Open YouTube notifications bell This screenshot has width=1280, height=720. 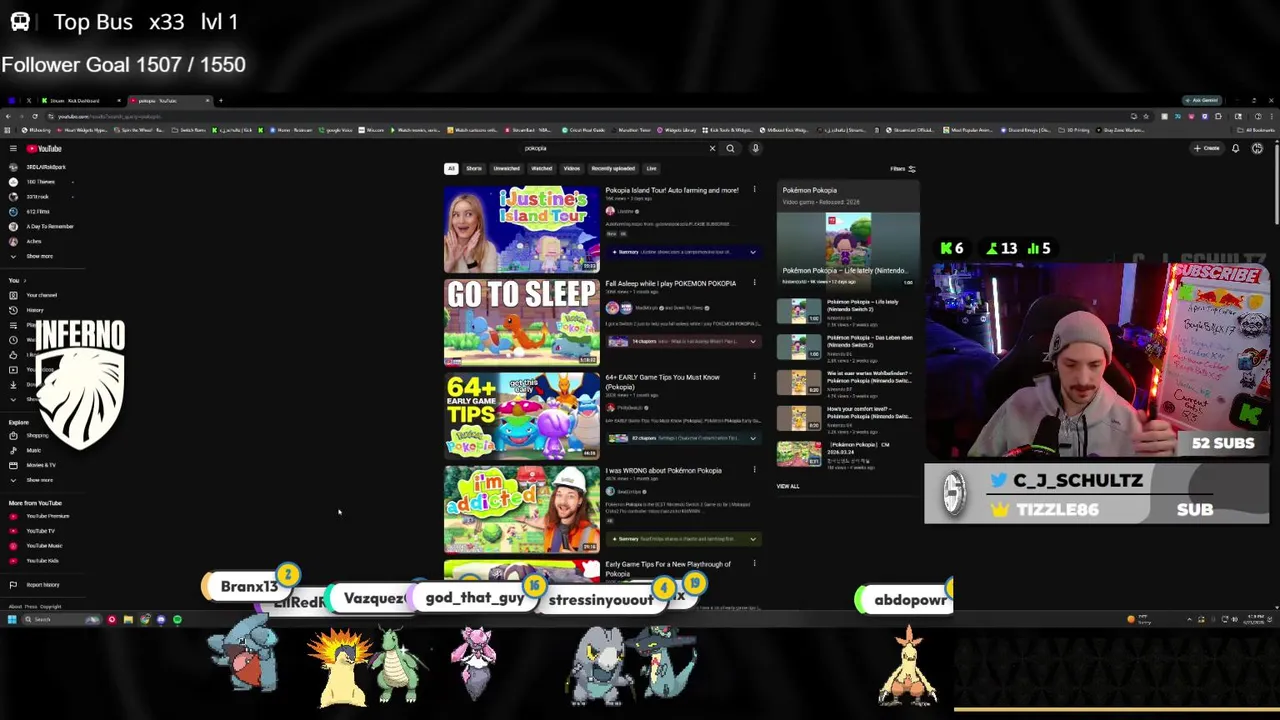[1235, 149]
